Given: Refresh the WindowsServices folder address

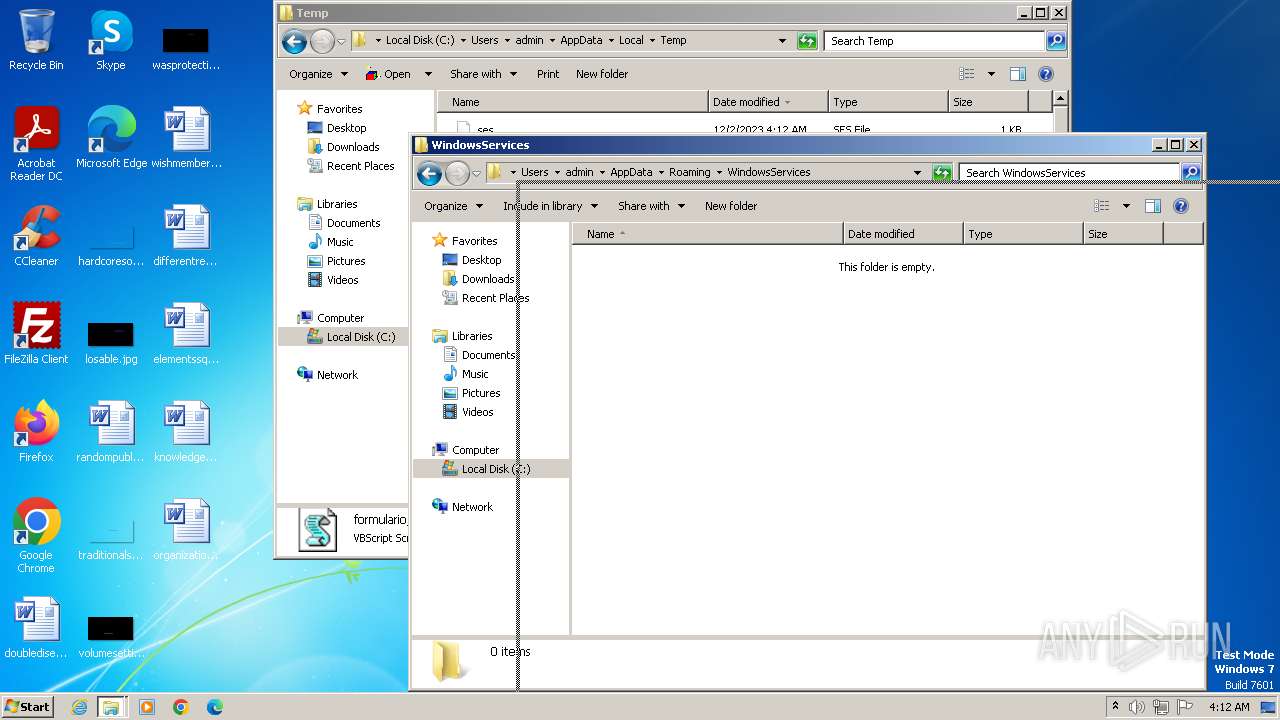Looking at the screenshot, I should 942,173.
